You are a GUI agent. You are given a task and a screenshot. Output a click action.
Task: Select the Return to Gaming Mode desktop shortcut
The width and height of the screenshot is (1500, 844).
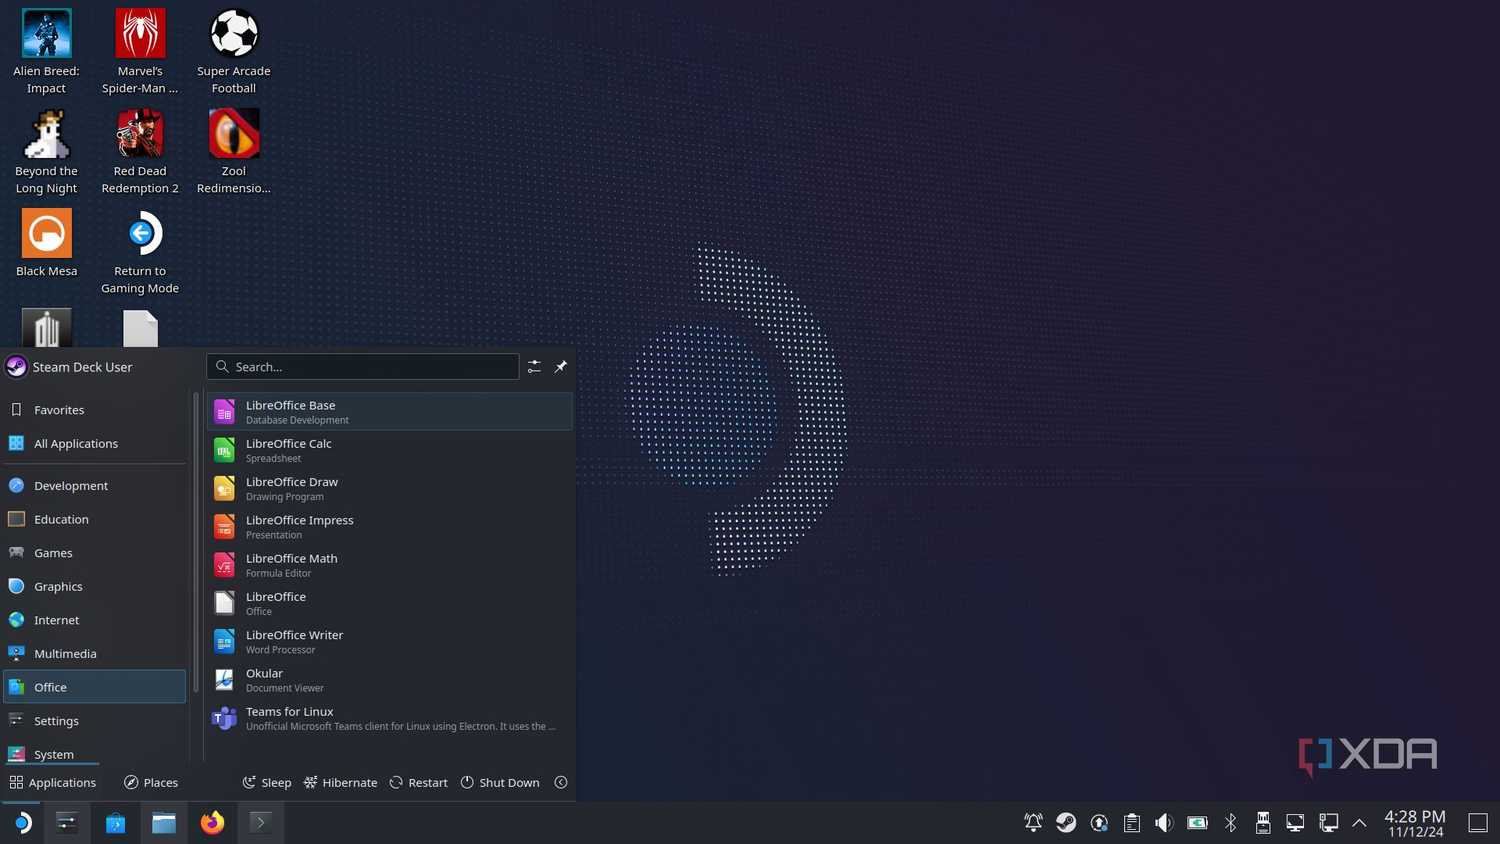point(140,252)
